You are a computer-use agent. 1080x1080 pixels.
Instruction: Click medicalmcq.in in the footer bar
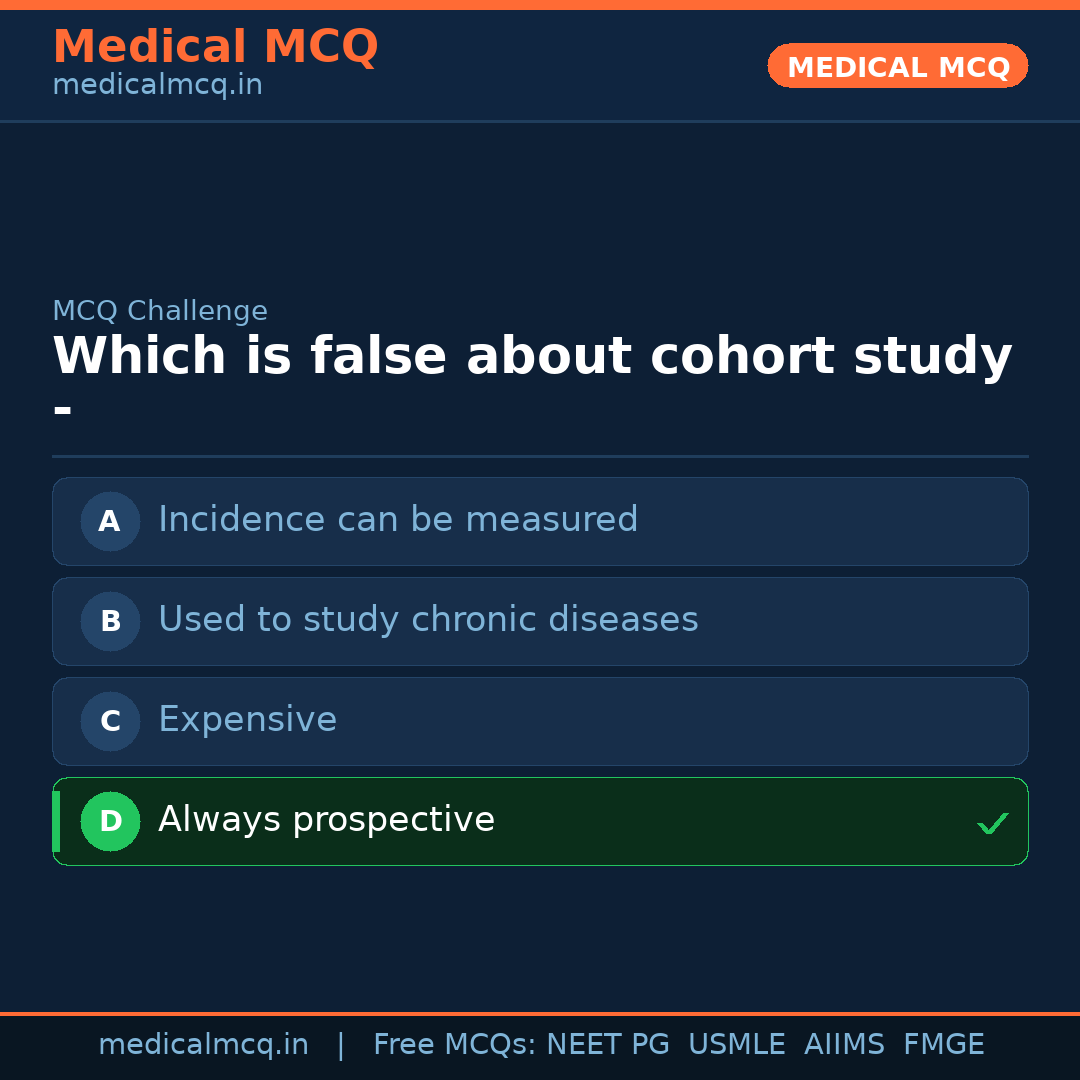click(x=204, y=1044)
